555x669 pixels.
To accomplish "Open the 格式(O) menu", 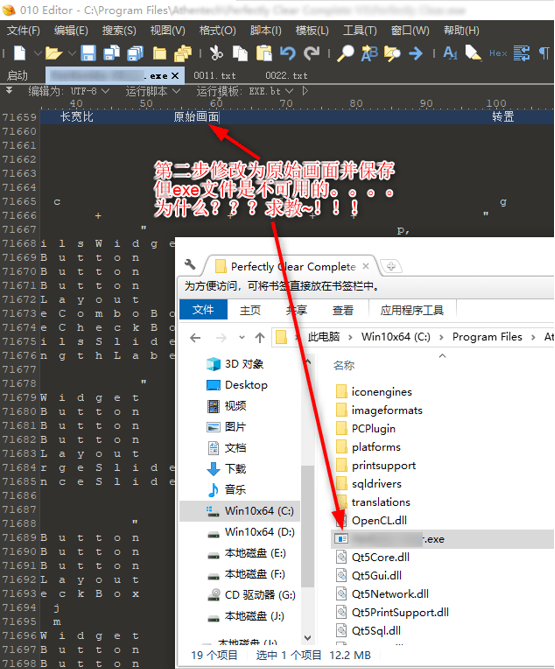I will tap(218, 30).
